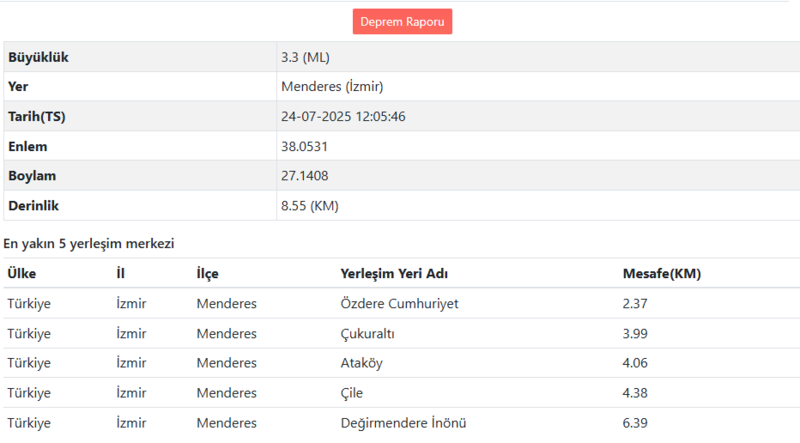Click the Ülke column header
The image size is (800, 443).
tap(22, 273)
